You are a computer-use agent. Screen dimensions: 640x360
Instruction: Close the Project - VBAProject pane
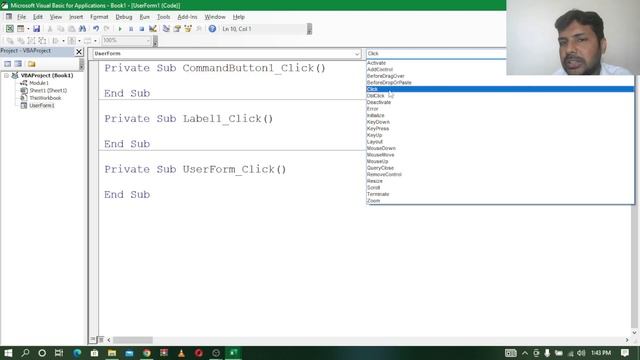(79, 51)
